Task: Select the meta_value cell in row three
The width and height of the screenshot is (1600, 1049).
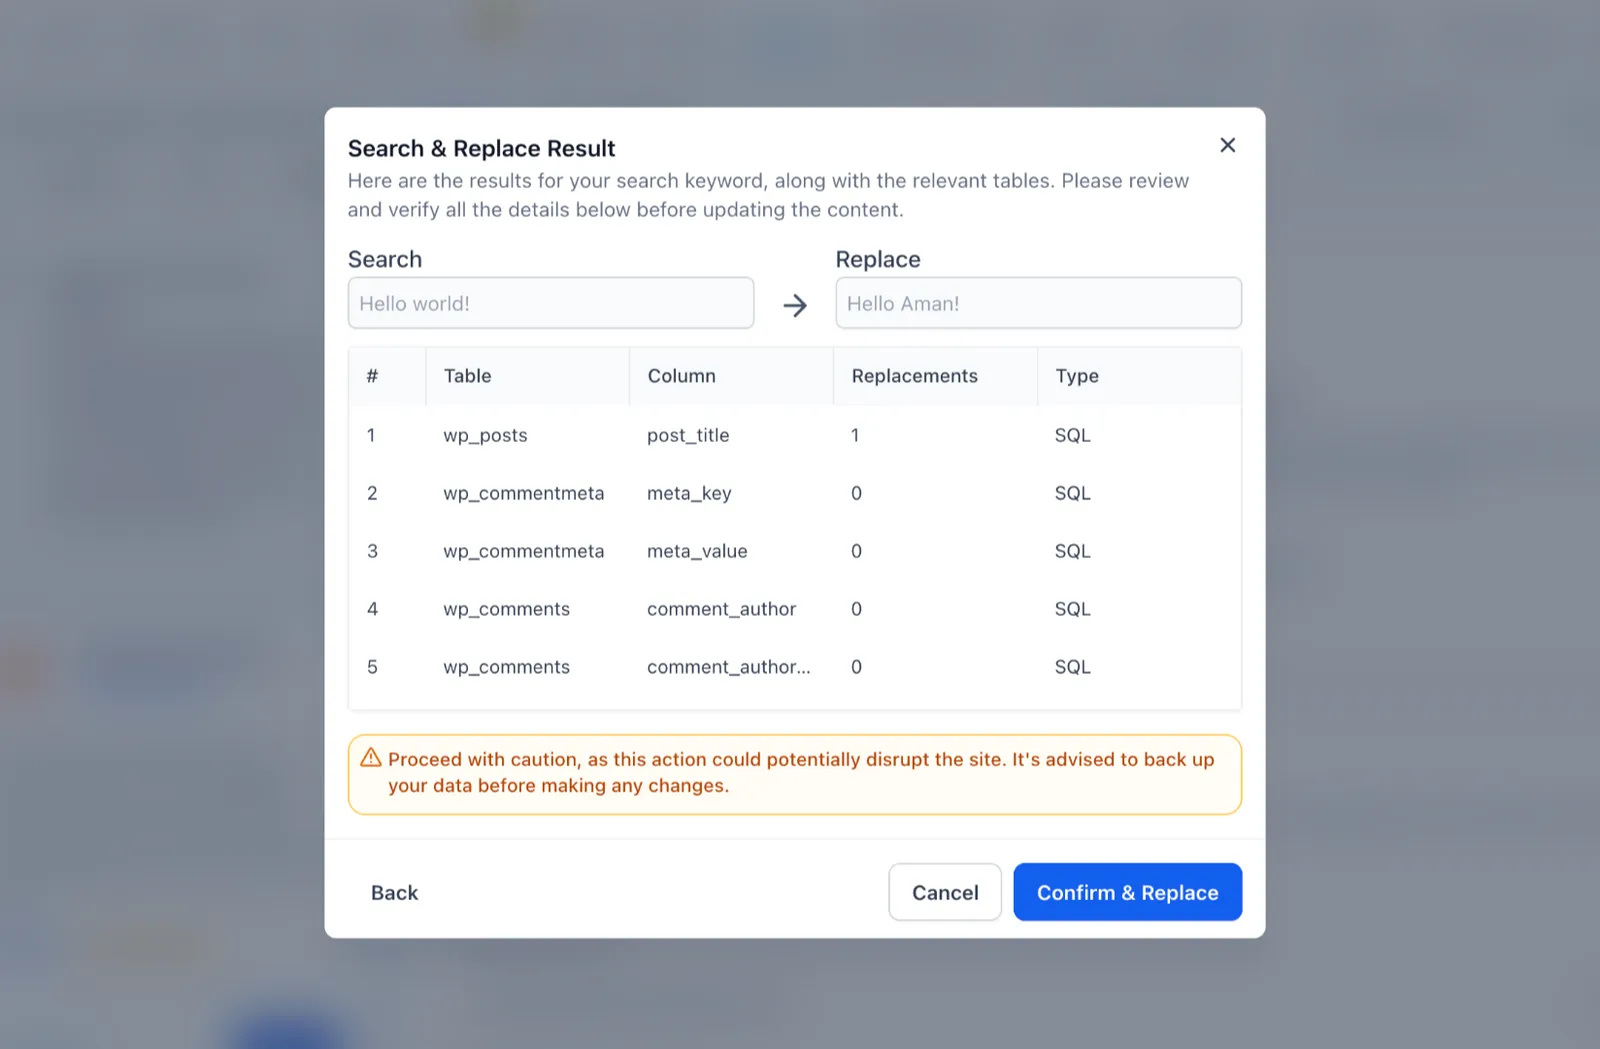Action: coord(697,551)
